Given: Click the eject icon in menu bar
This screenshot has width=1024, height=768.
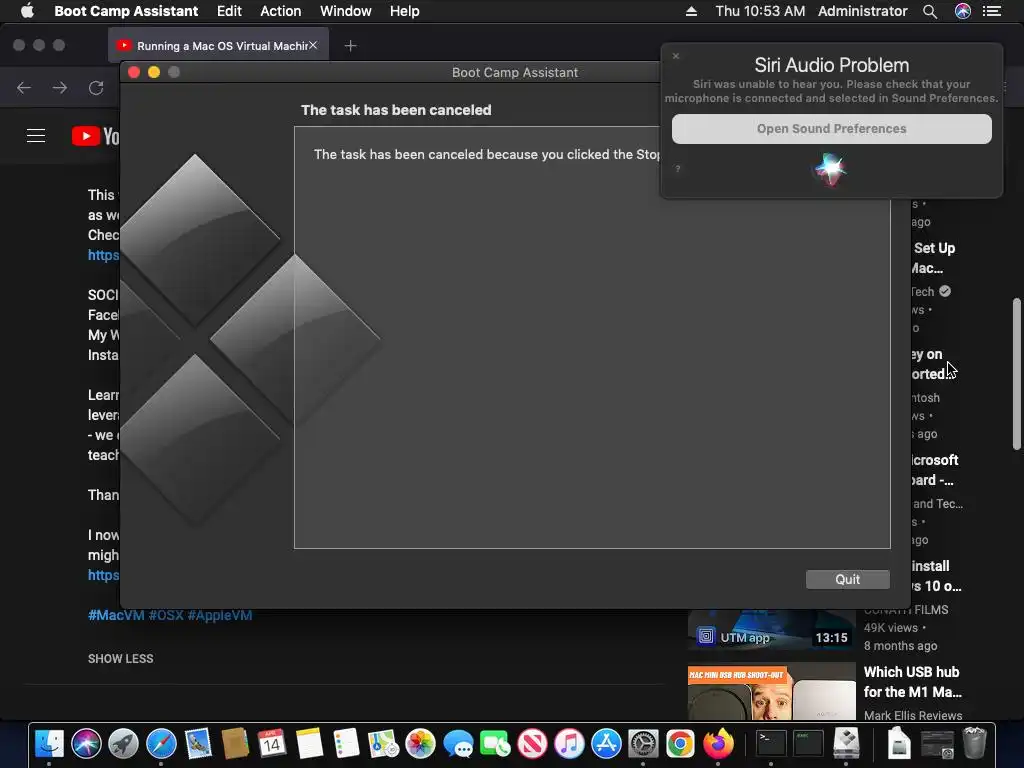Looking at the screenshot, I should point(691,11).
